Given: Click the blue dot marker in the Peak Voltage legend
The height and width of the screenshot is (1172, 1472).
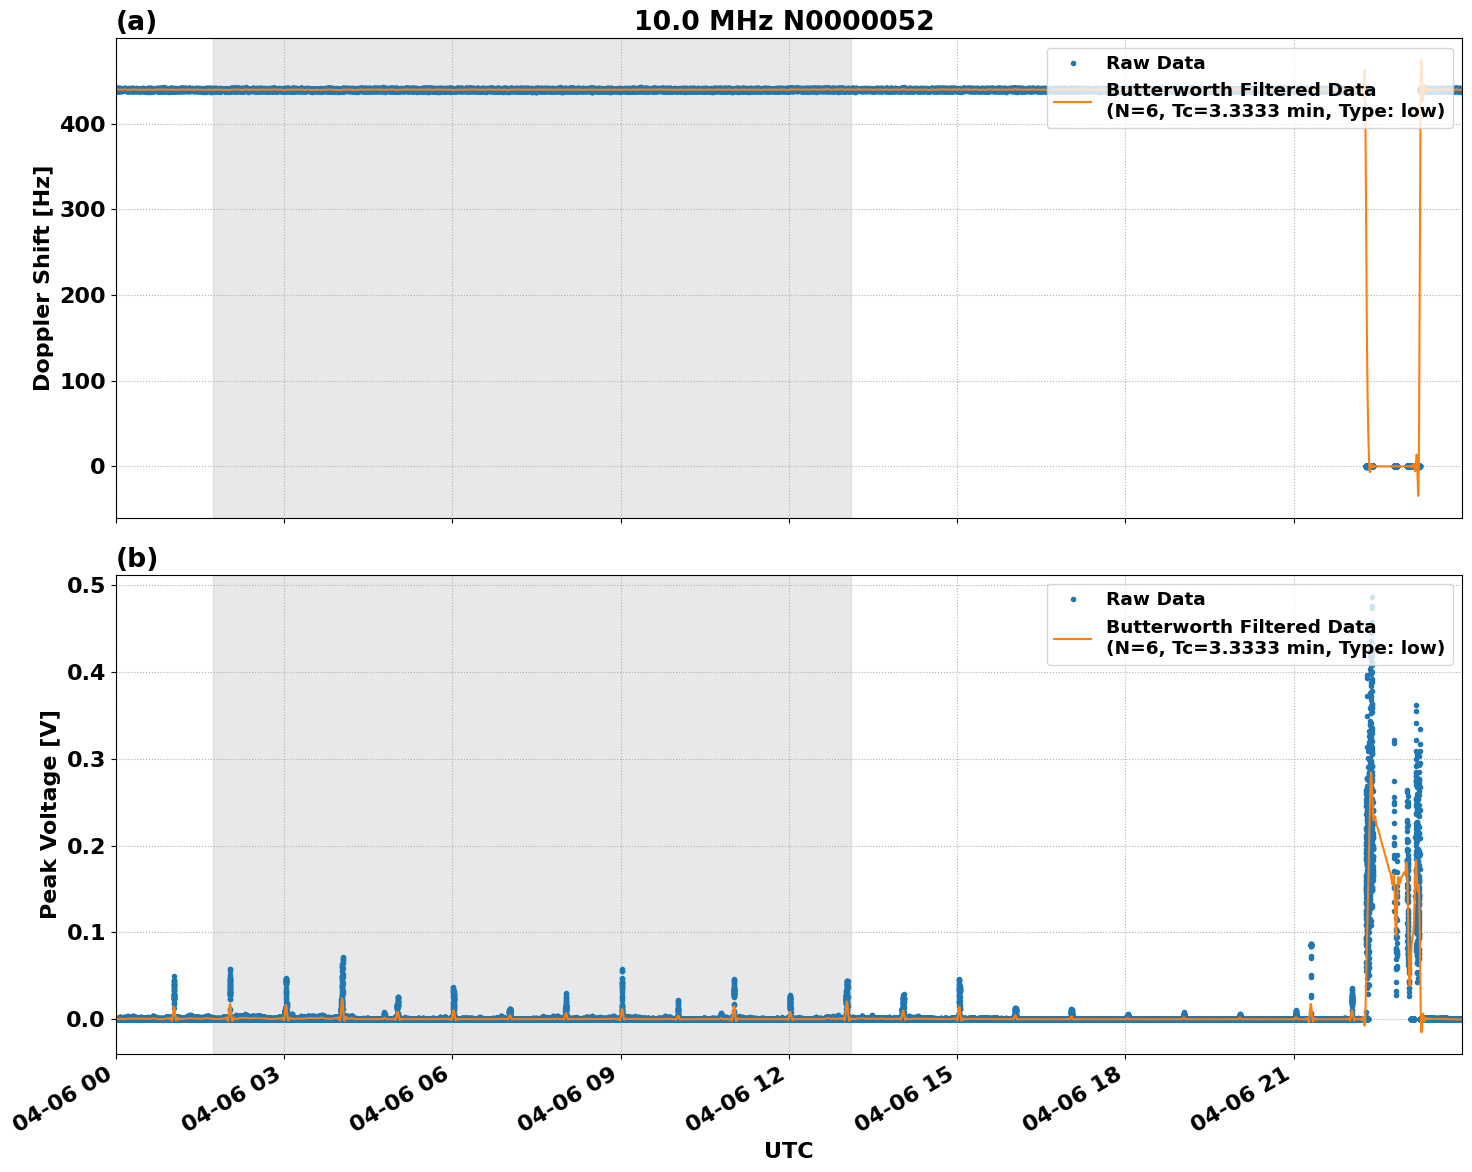Looking at the screenshot, I should [x=1073, y=600].
